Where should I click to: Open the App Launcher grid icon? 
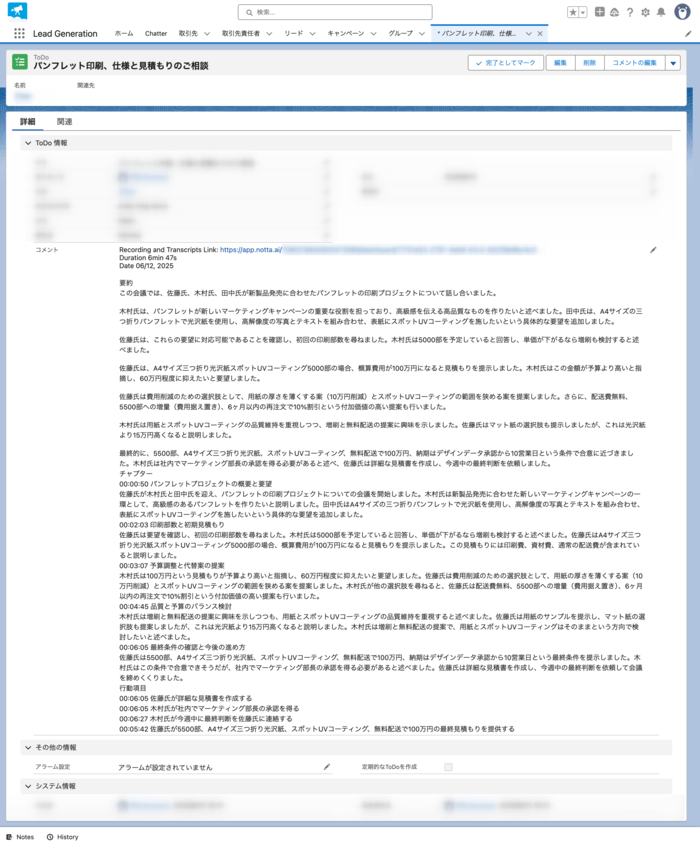[x=19, y=33]
